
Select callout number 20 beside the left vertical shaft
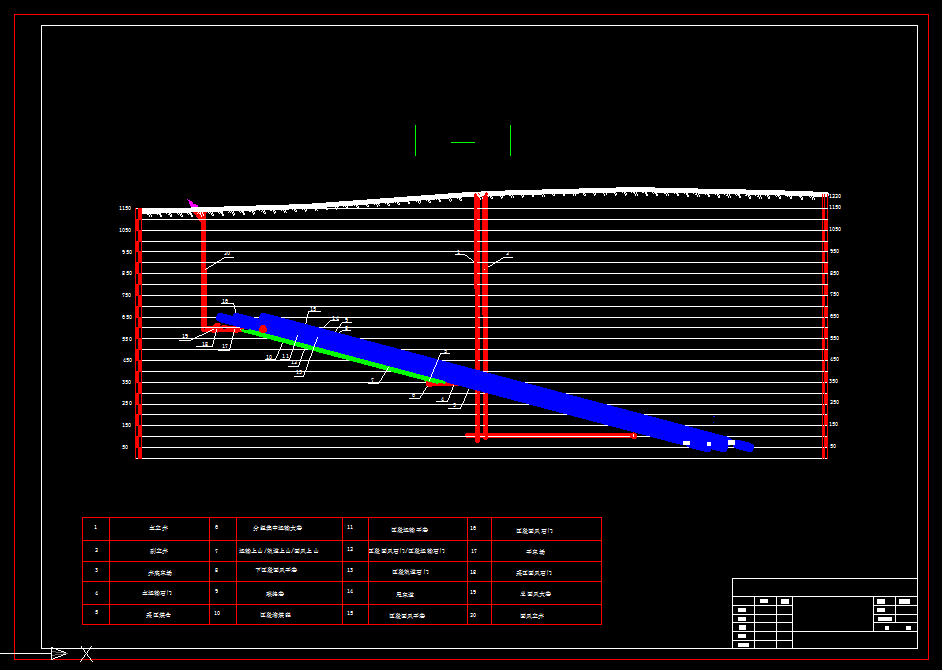tap(227, 254)
